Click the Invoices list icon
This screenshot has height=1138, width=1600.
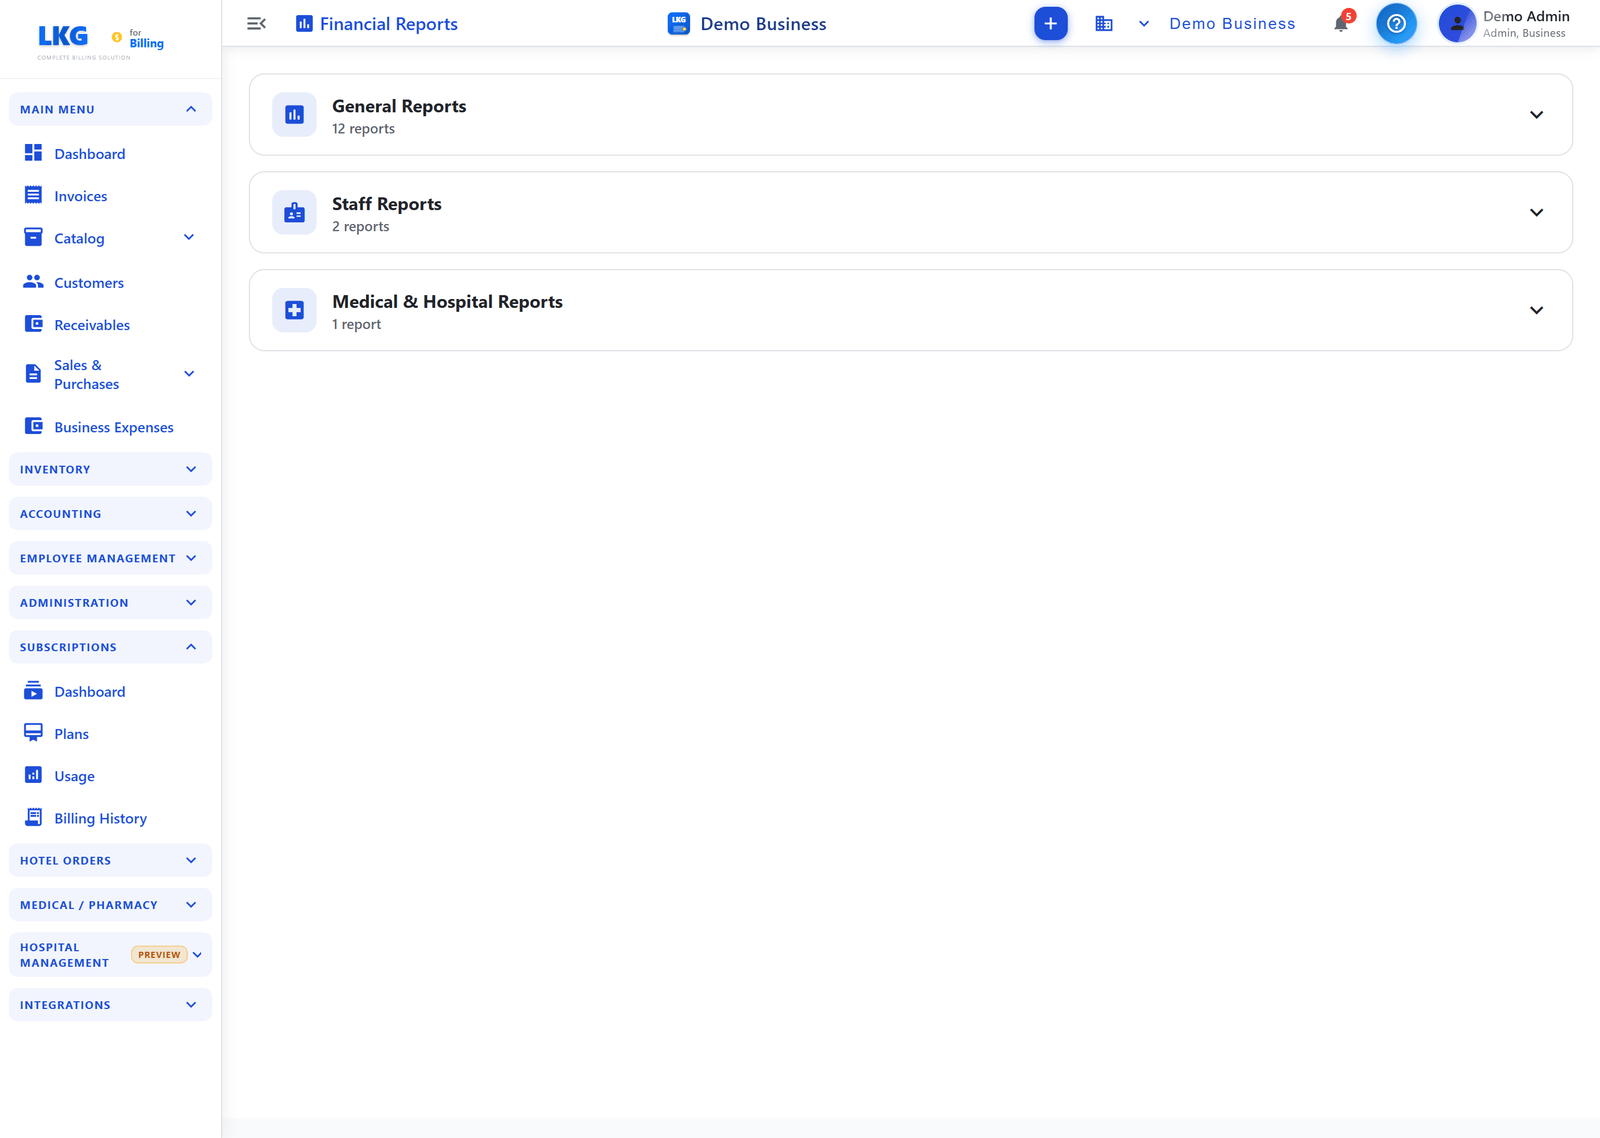click(33, 195)
